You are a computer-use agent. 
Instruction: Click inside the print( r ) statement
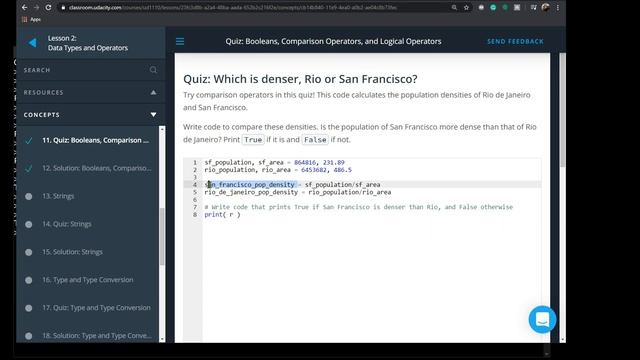click(x=222, y=214)
